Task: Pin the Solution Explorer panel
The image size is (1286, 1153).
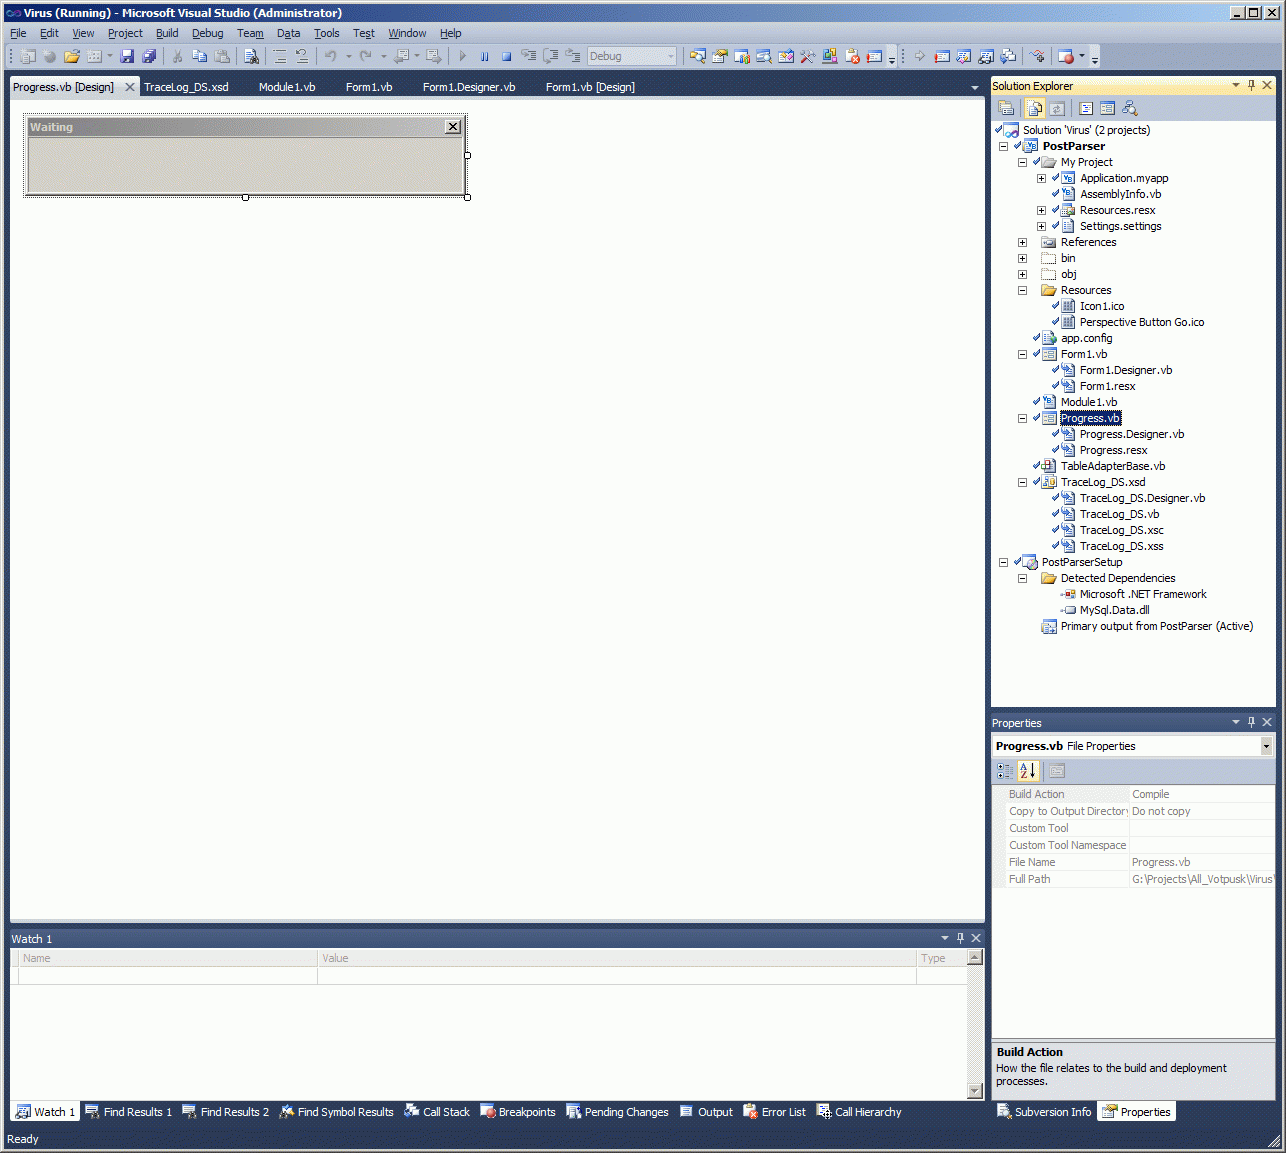Action: [x=1251, y=86]
